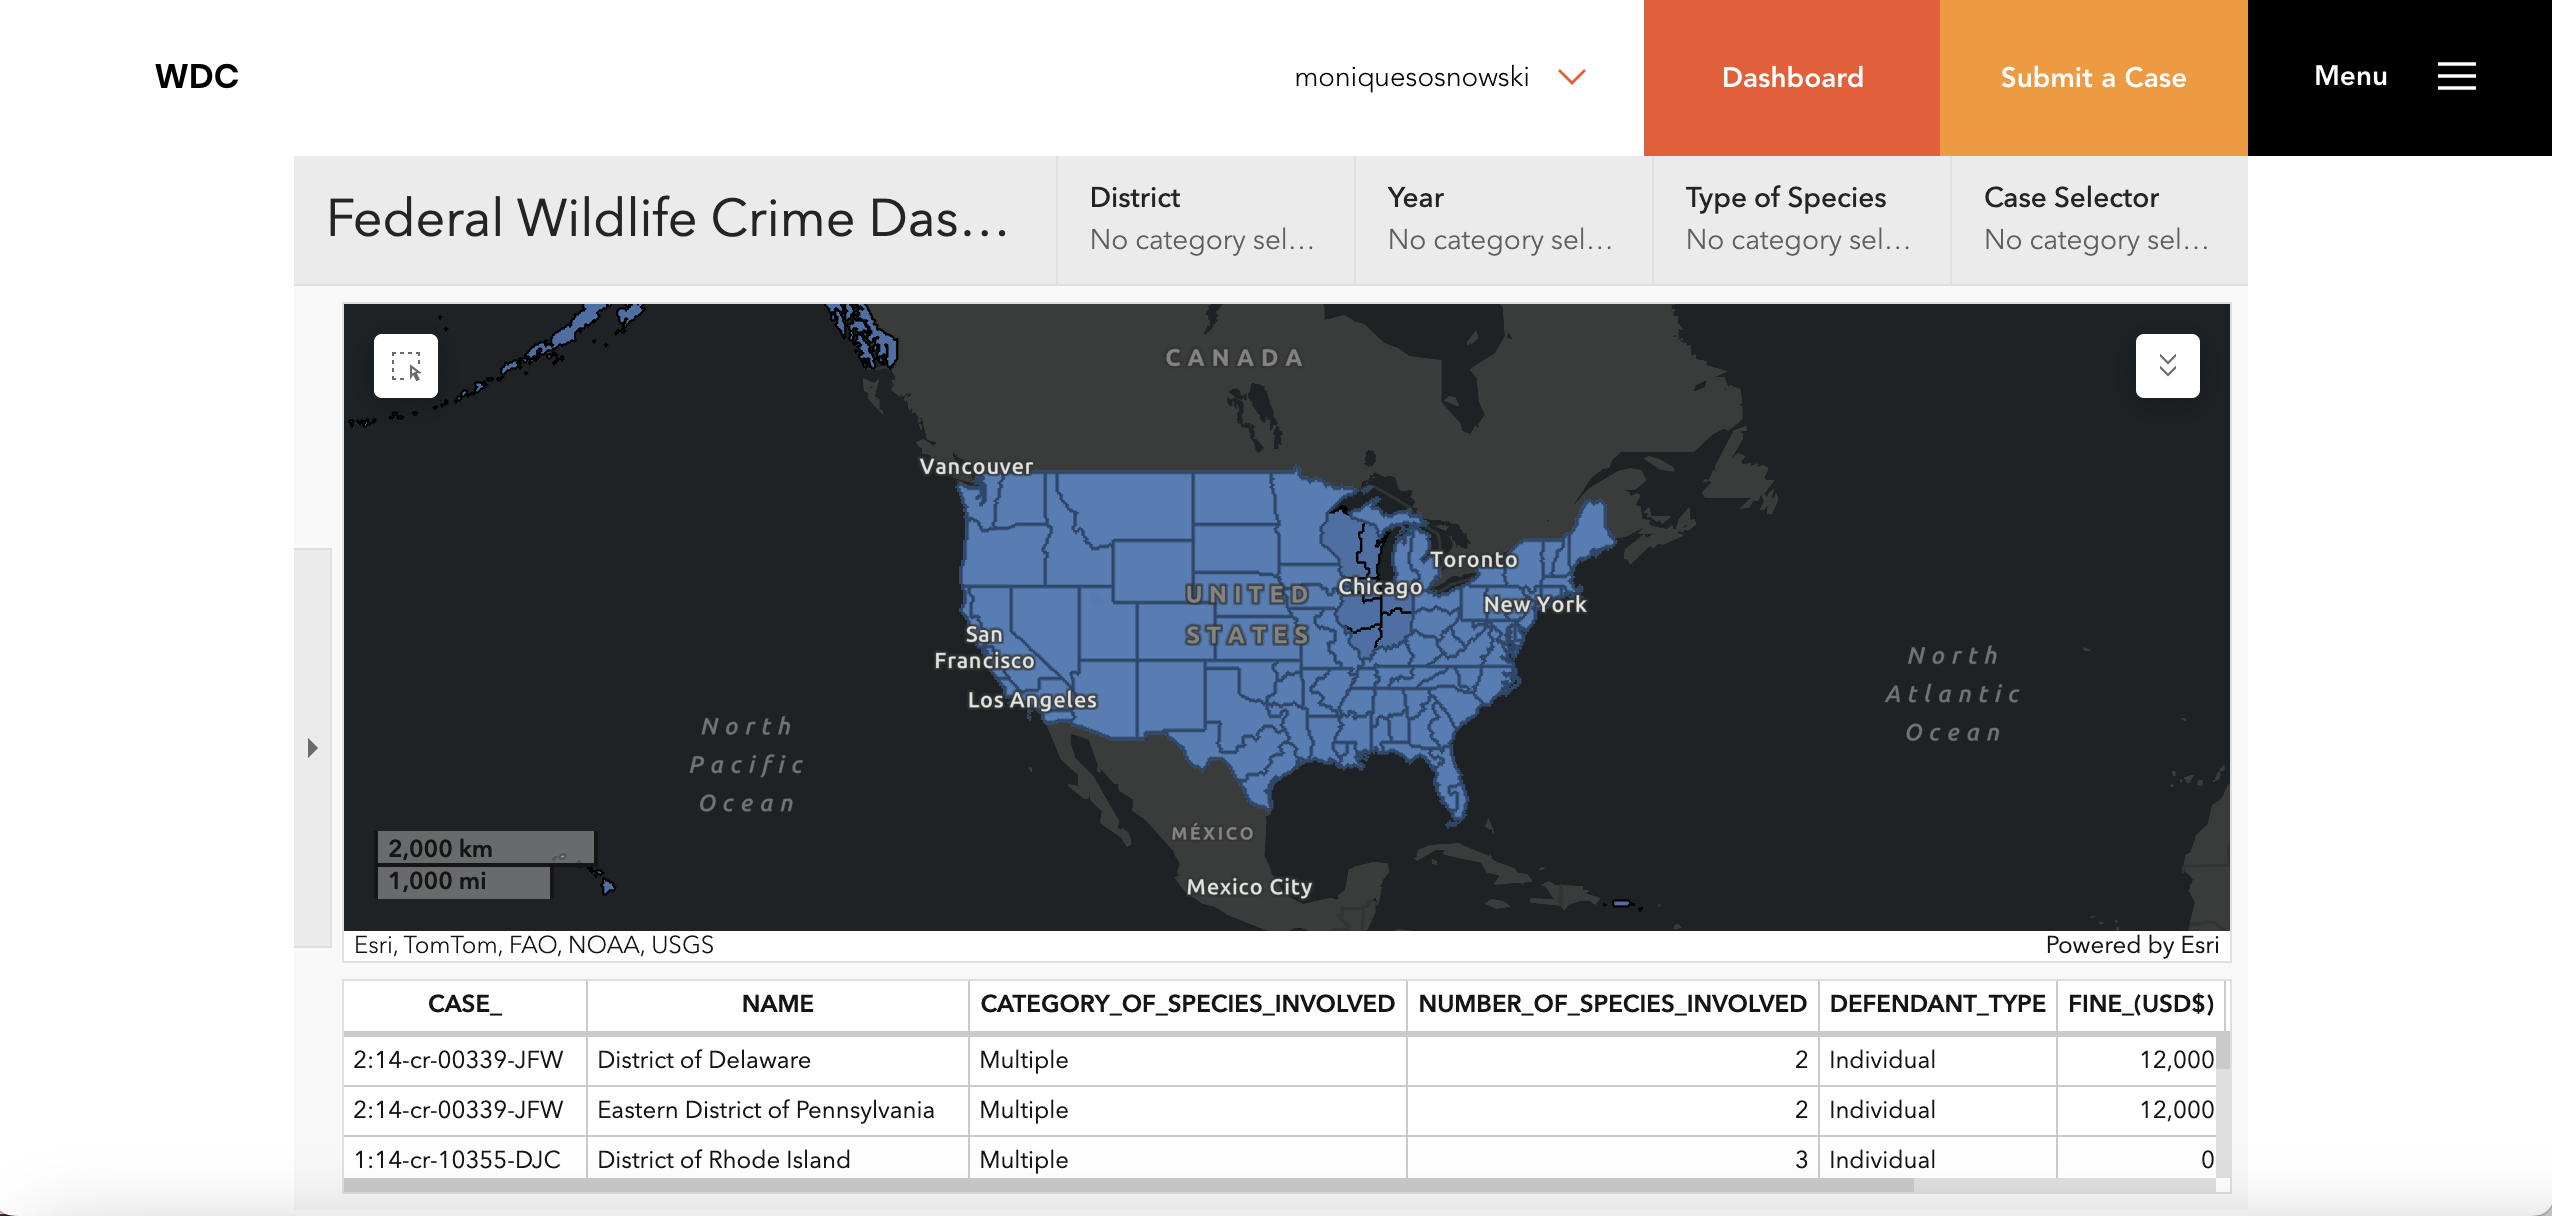Go to the Dashboard tab
Screen dimensions: 2552x1216
pos(1791,77)
